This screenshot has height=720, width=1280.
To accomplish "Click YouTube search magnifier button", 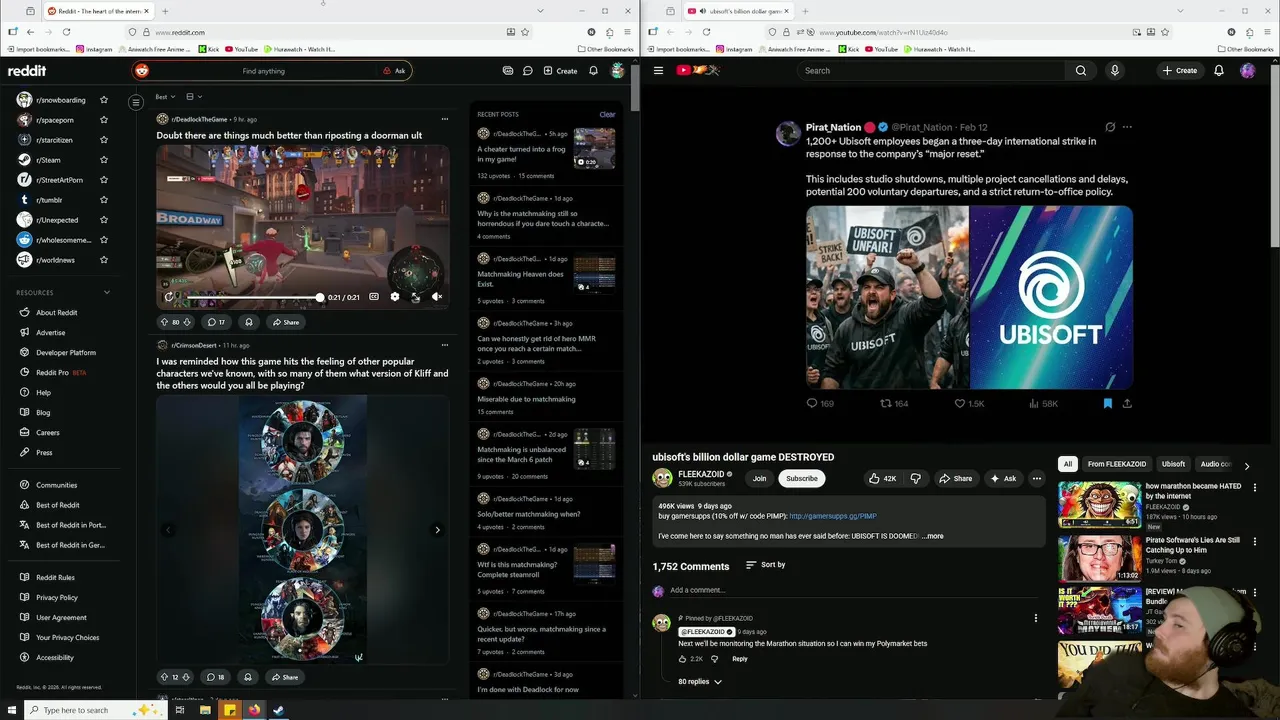I will (1080, 71).
